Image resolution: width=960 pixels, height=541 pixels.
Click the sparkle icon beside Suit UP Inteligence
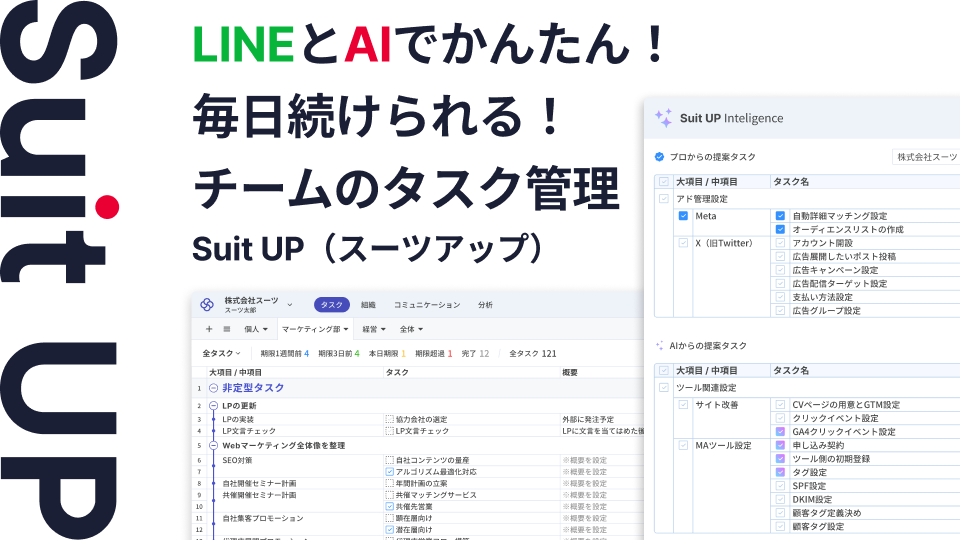663,118
